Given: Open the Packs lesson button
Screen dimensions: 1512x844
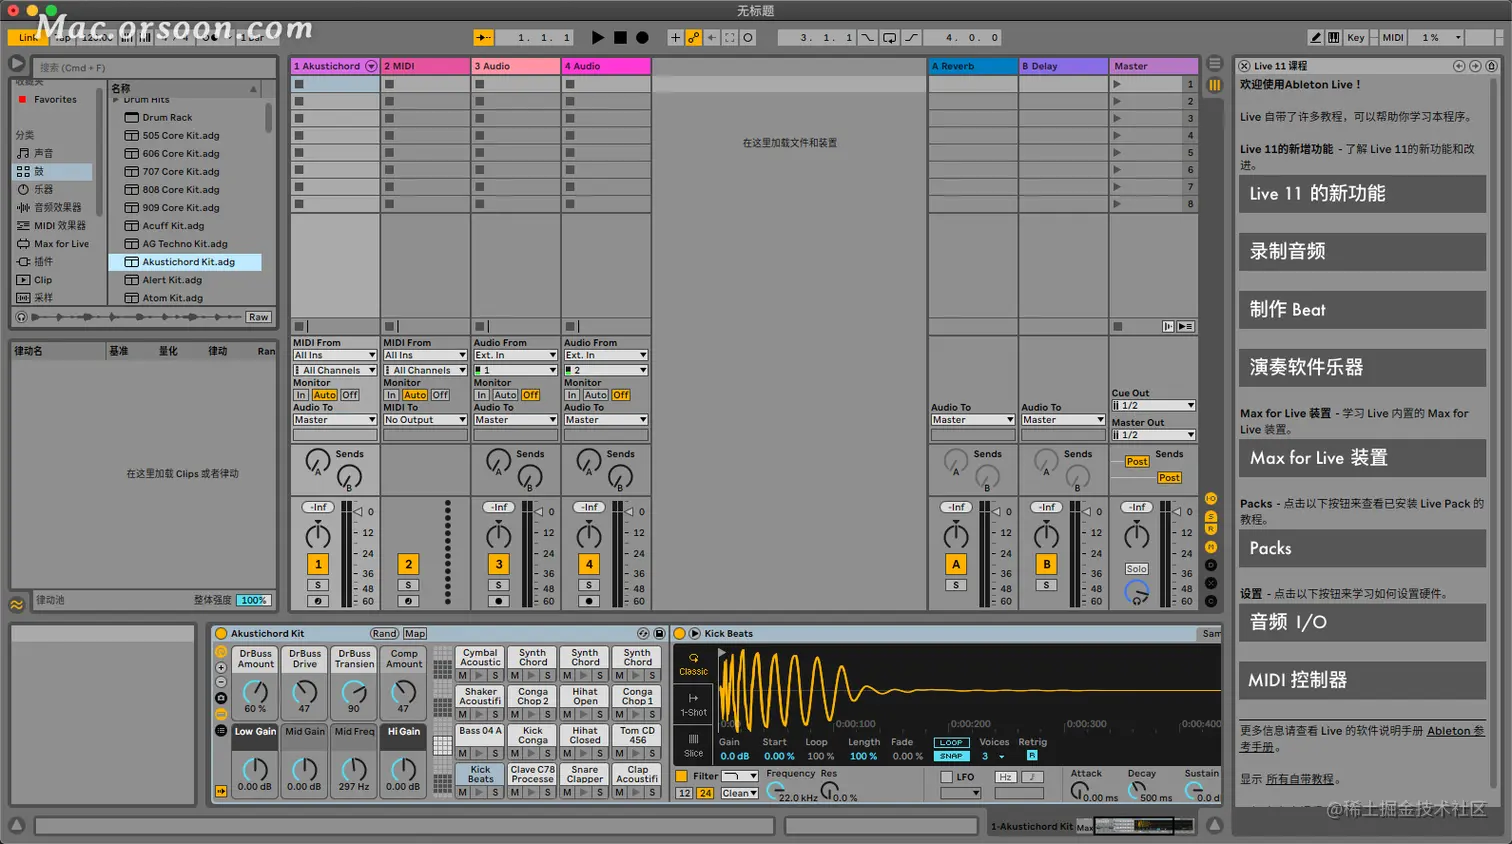Looking at the screenshot, I should coord(1362,548).
